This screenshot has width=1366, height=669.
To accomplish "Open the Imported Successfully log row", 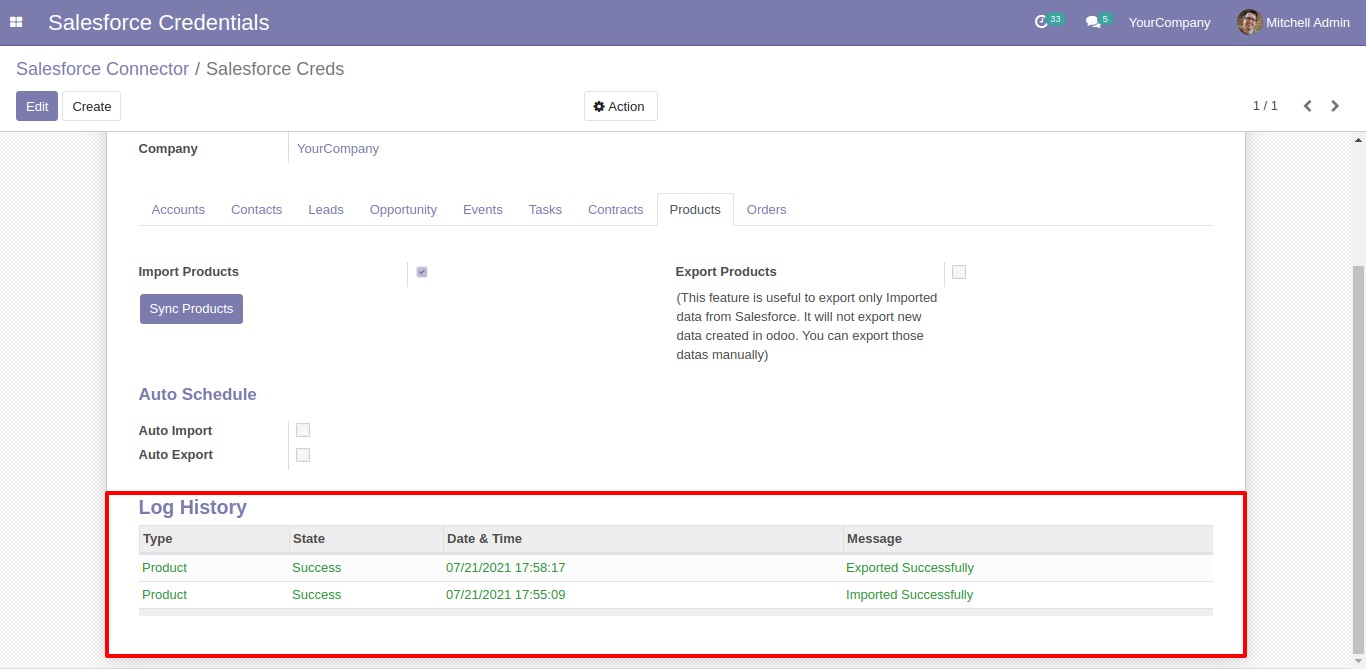I will pyautogui.click(x=676, y=595).
